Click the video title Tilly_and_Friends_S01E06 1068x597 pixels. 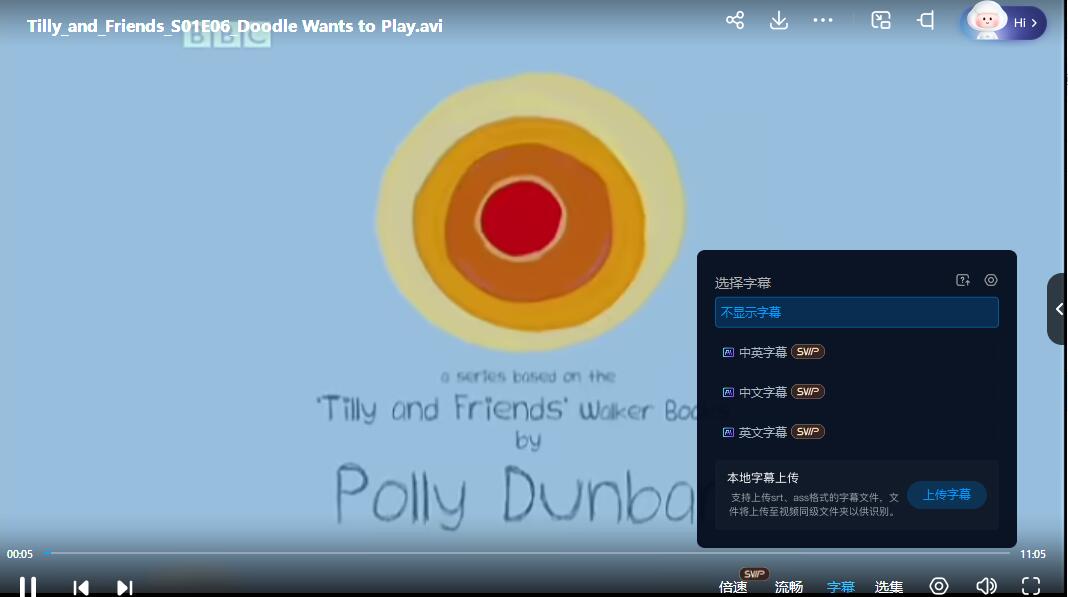[x=235, y=26]
